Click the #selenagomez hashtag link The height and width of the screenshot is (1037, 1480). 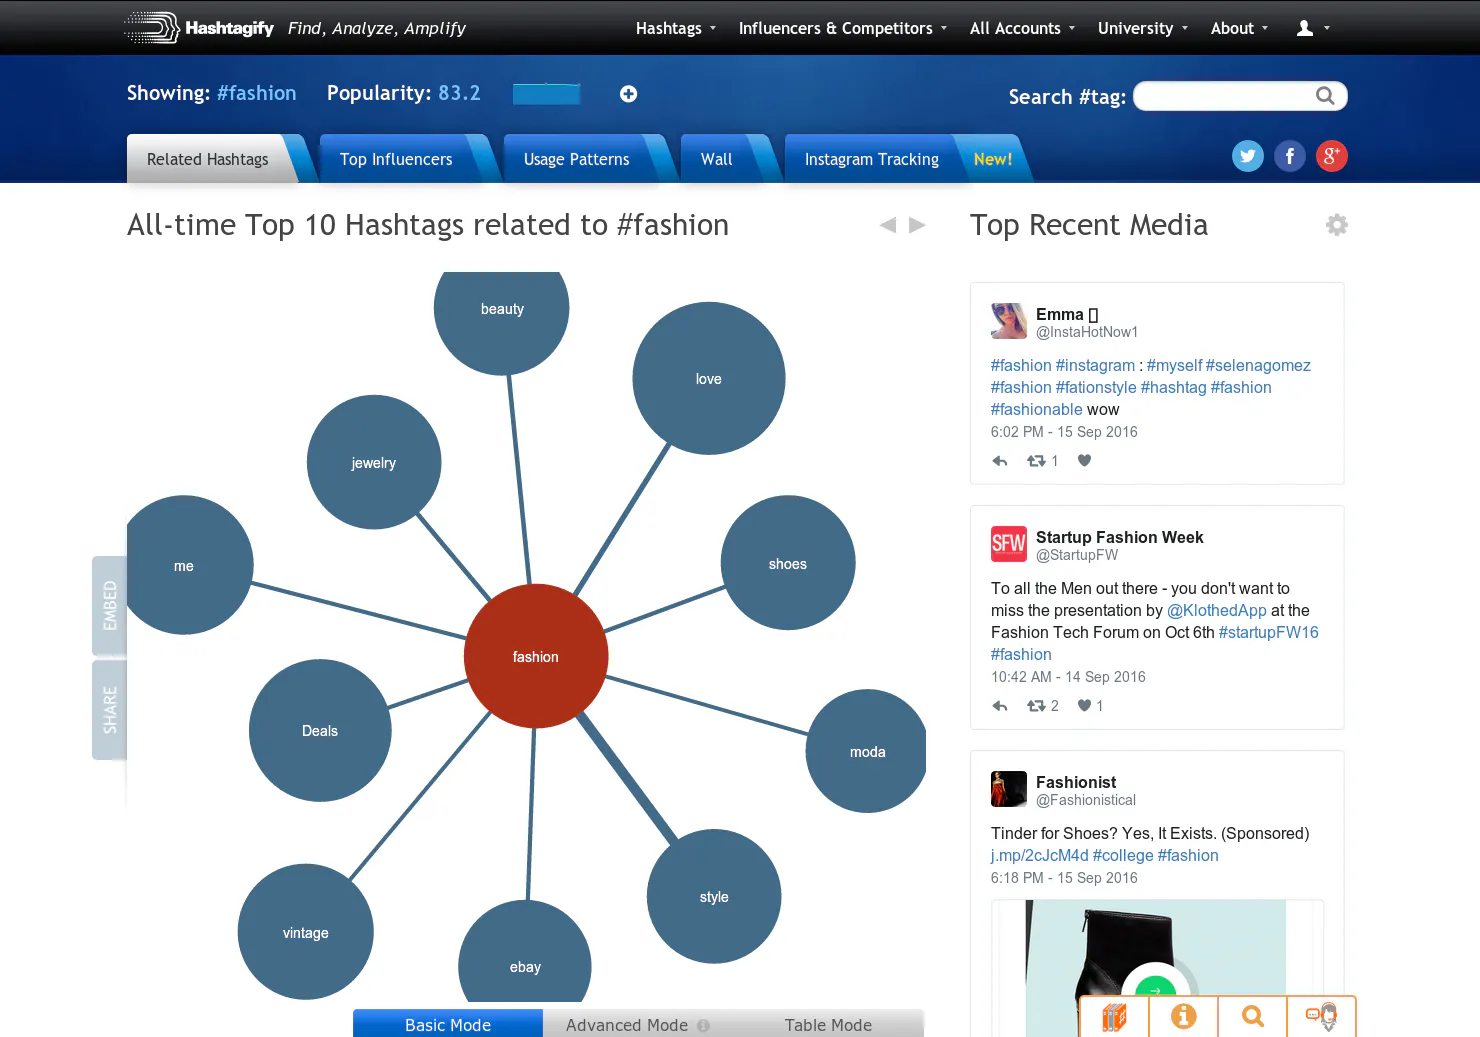[x=1258, y=366]
